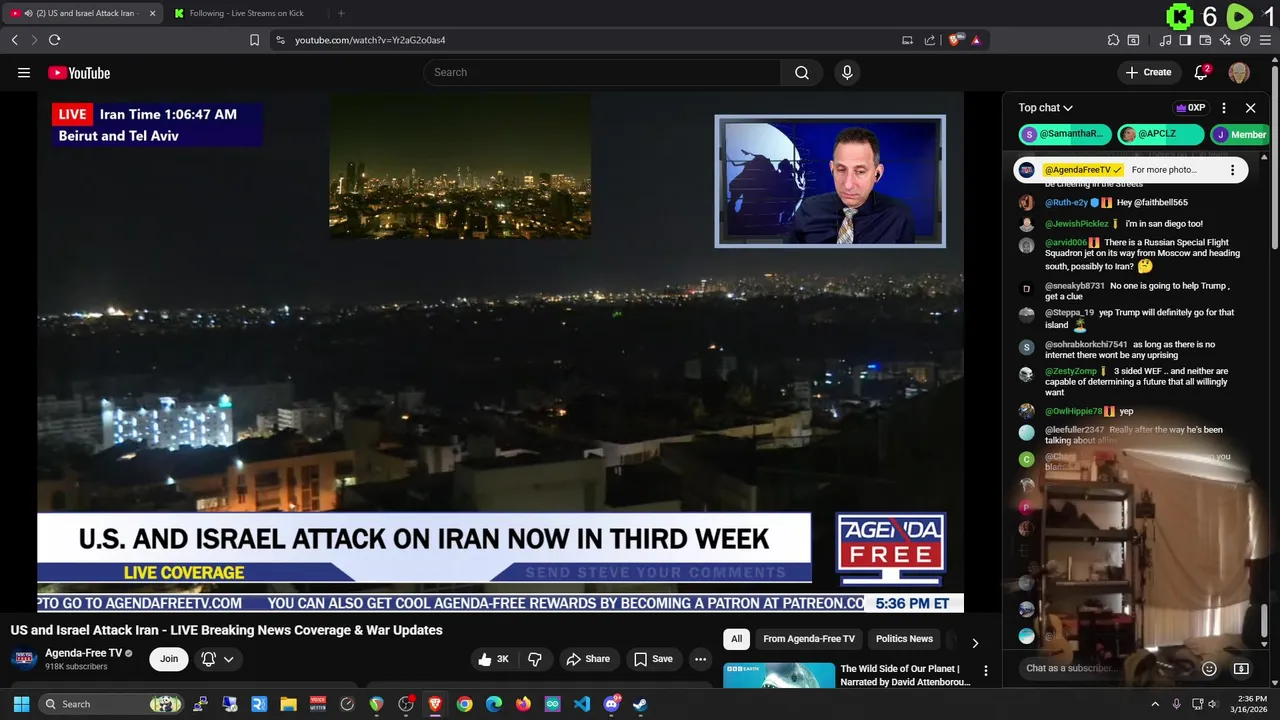
Task: Open the YouTube guide hamburger menu
Action: click(24, 72)
